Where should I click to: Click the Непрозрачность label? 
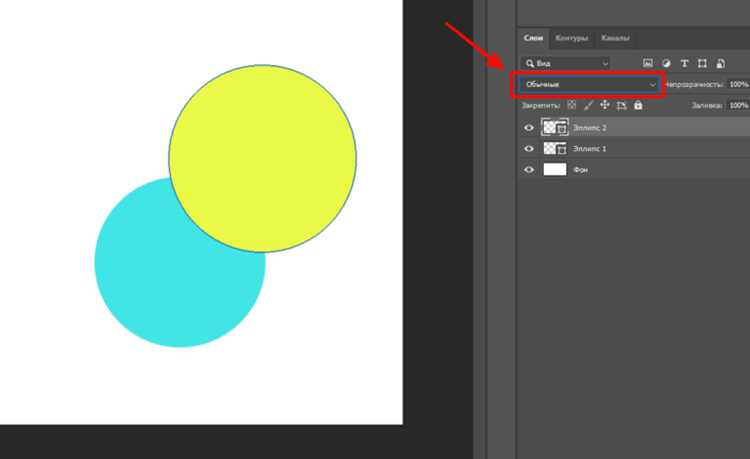click(694, 85)
